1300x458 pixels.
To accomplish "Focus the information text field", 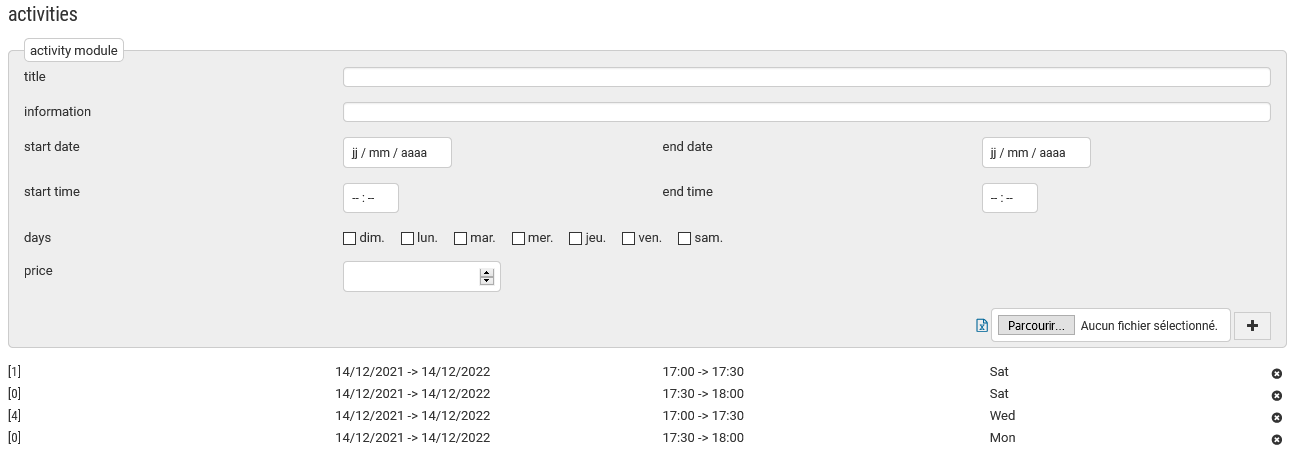I will pos(806,112).
